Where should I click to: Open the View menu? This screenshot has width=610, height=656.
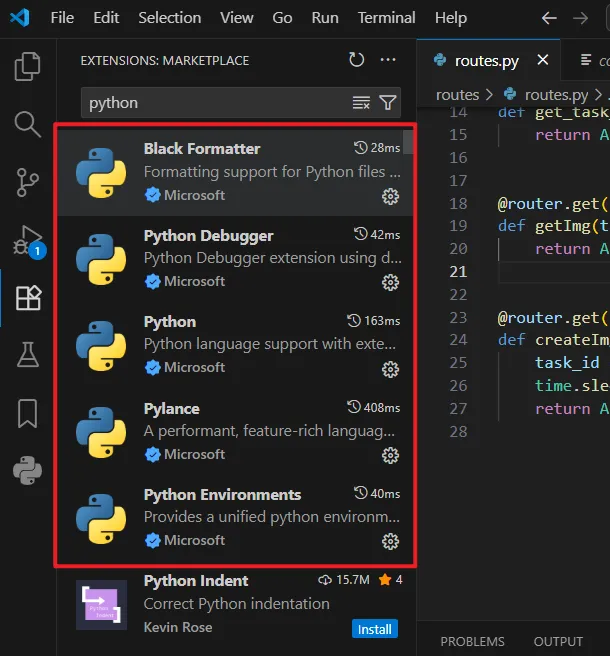point(237,18)
